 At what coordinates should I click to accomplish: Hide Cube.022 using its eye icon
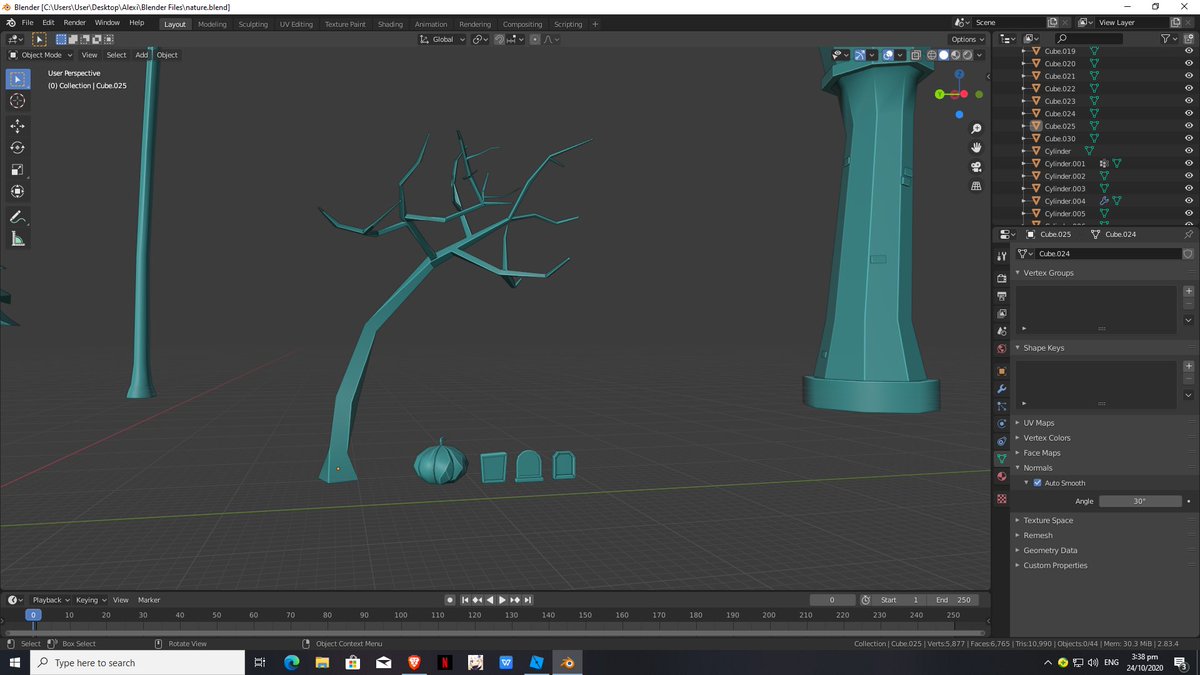point(1189,89)
